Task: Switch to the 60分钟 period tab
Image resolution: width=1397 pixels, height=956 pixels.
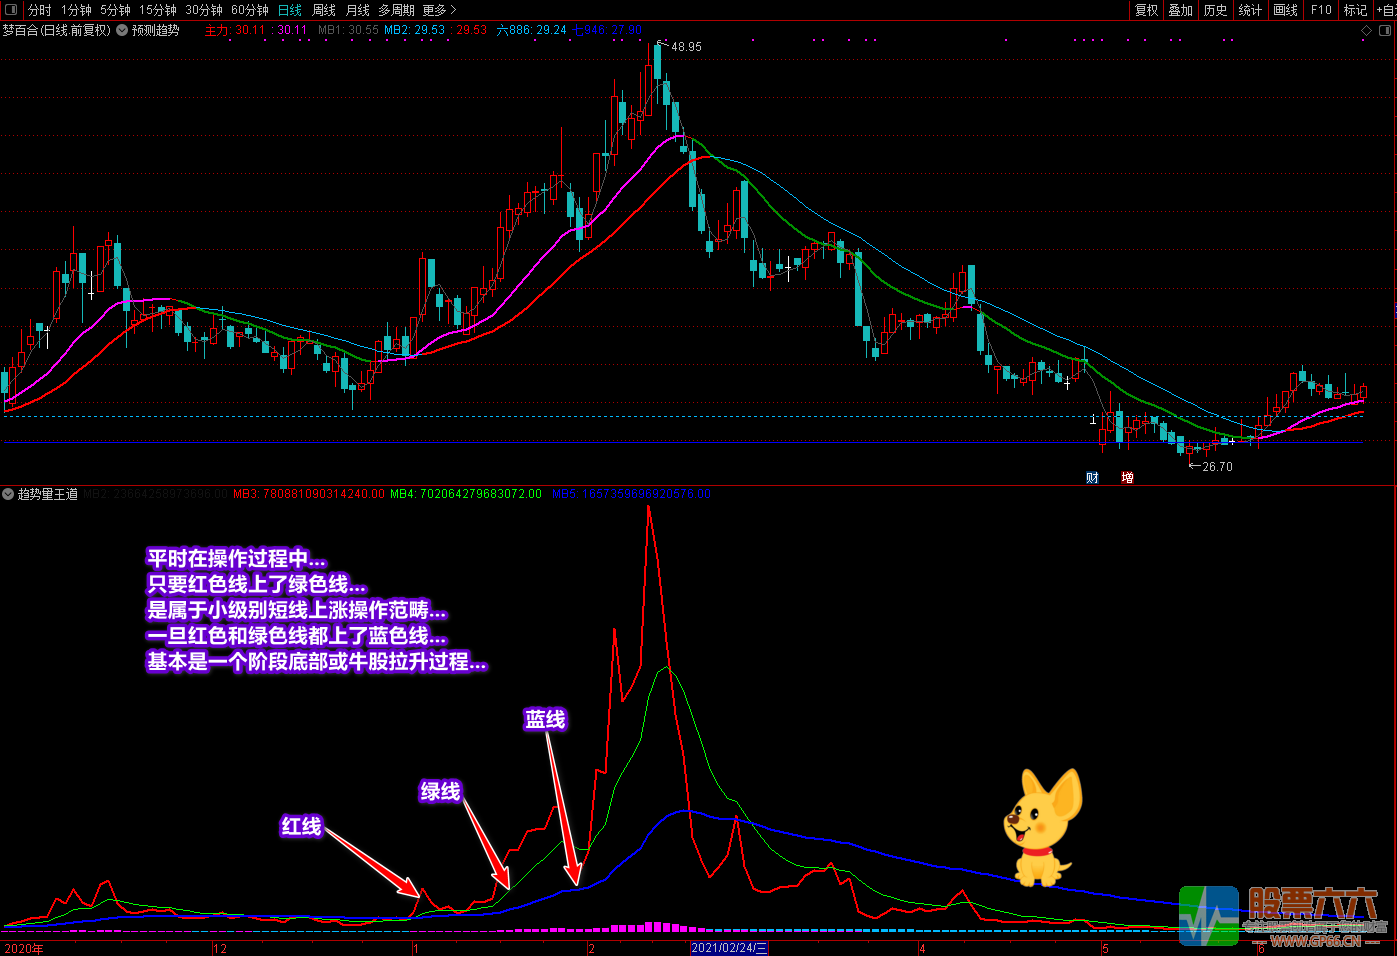Action: pyautogui.click(x=250, y=10)
